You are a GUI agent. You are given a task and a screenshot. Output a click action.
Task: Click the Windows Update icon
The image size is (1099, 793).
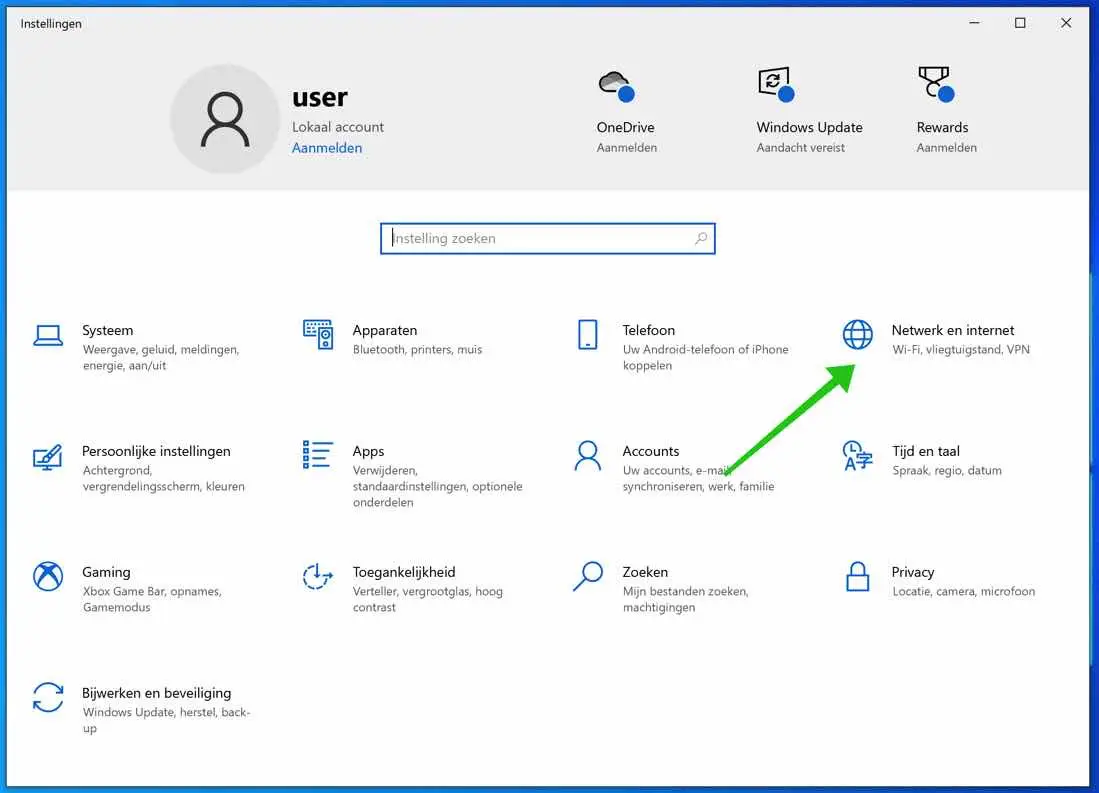[x=776, y=84]
